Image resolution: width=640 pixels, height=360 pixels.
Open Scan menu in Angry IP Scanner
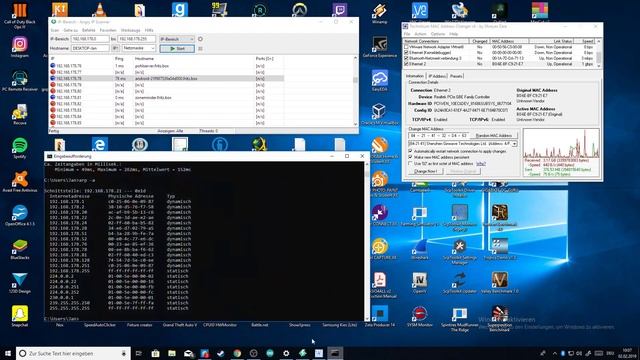55,30
